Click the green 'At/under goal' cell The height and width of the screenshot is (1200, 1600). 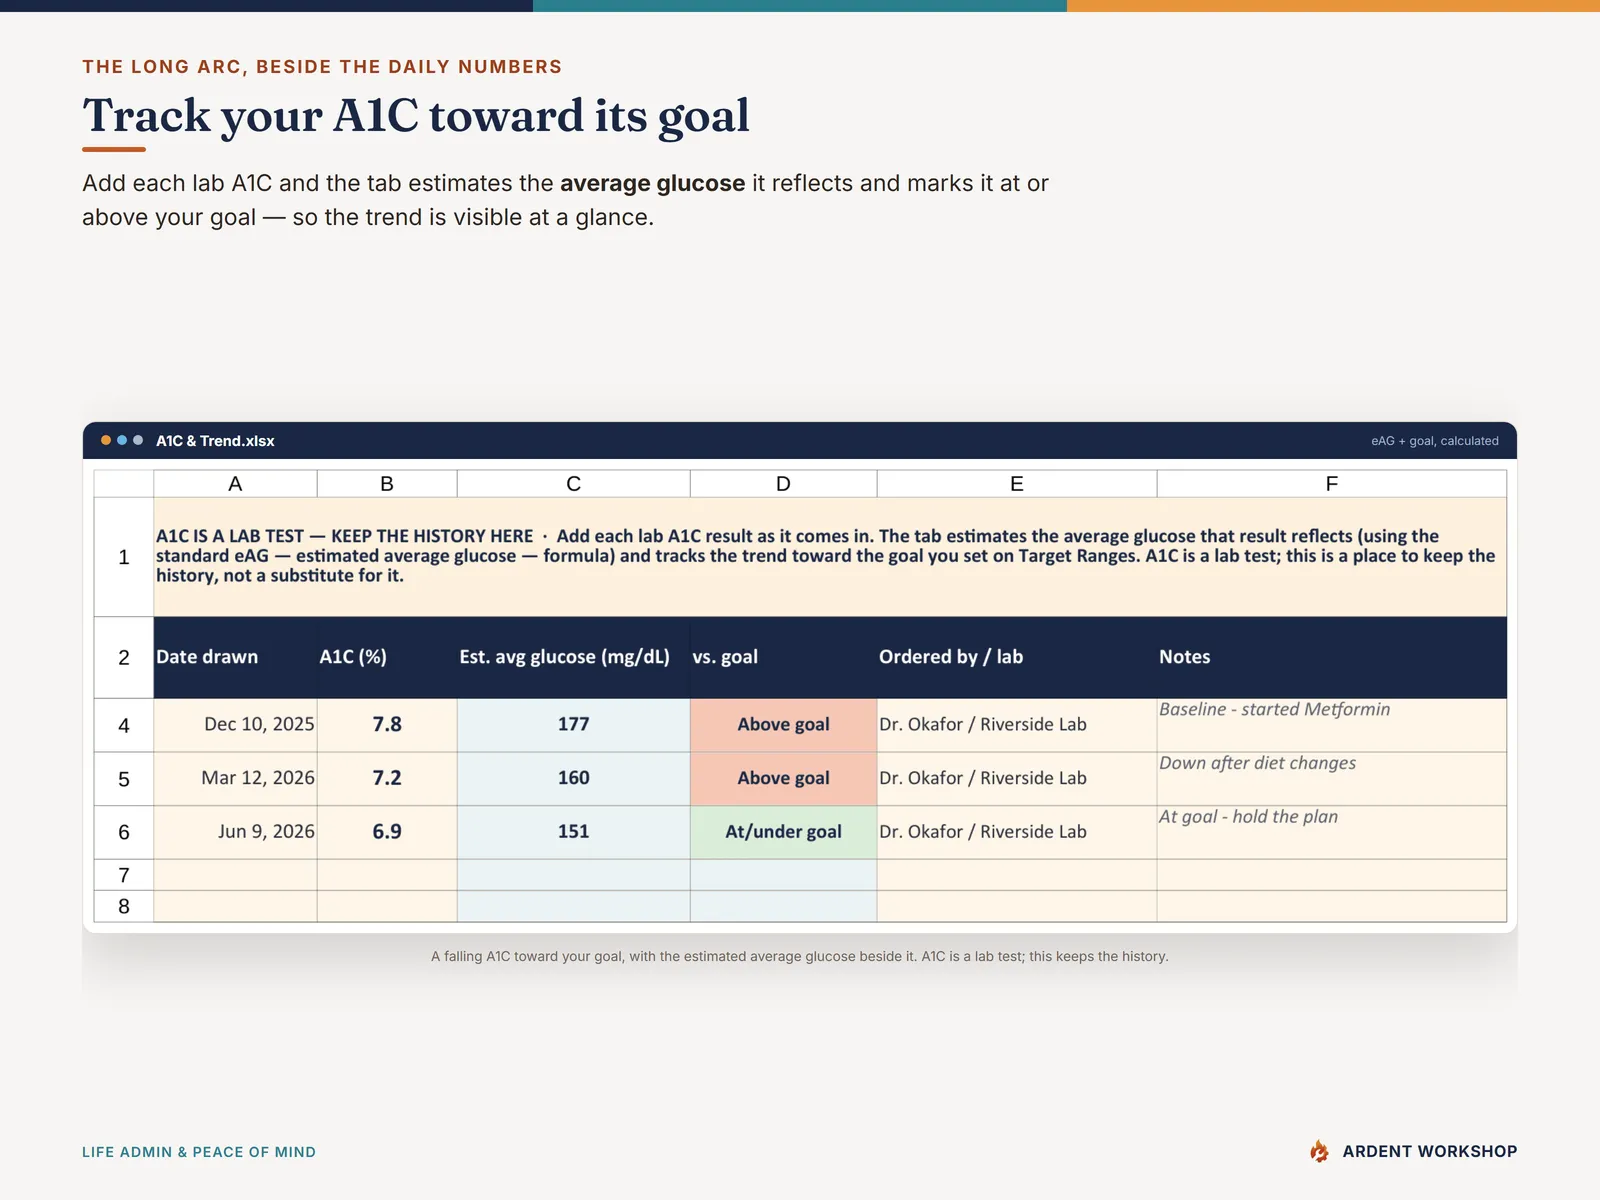[783, 832]
